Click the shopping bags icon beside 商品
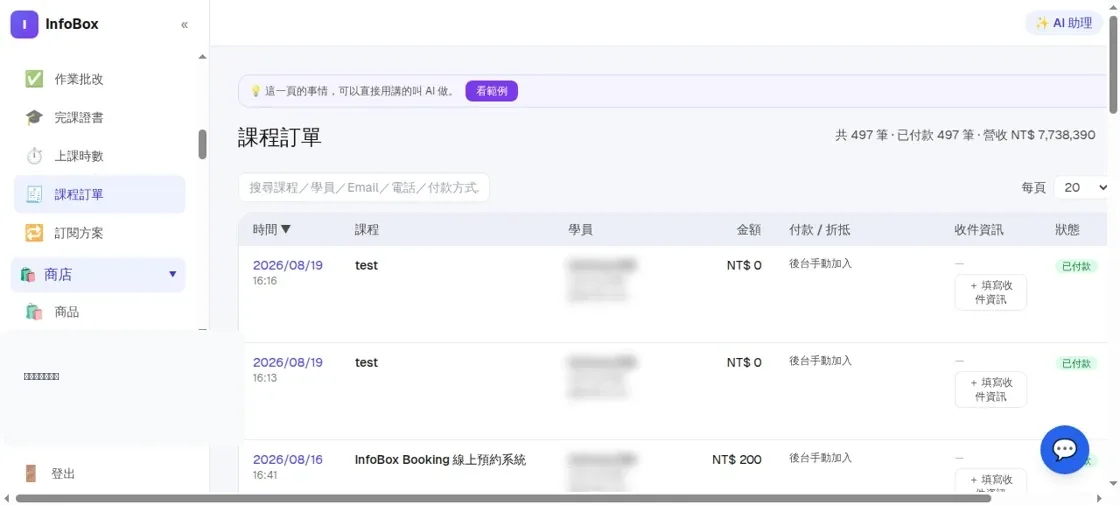 34,312
